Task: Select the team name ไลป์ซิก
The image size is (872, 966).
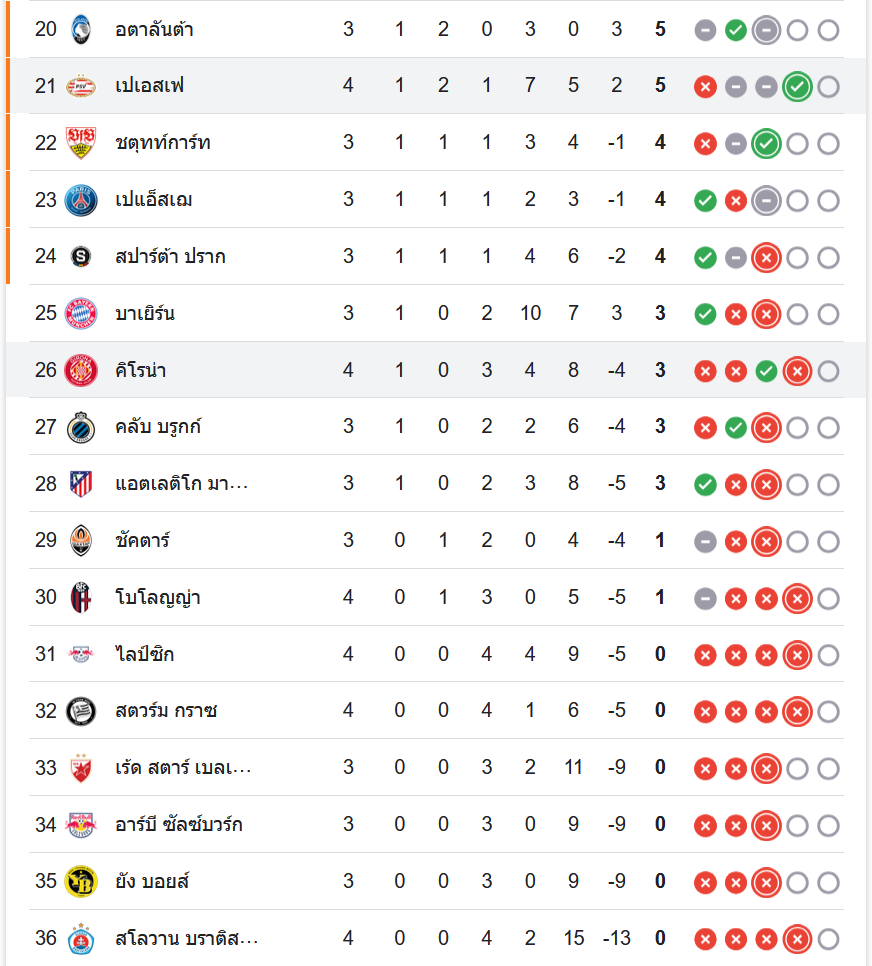Action: point(145,655)
